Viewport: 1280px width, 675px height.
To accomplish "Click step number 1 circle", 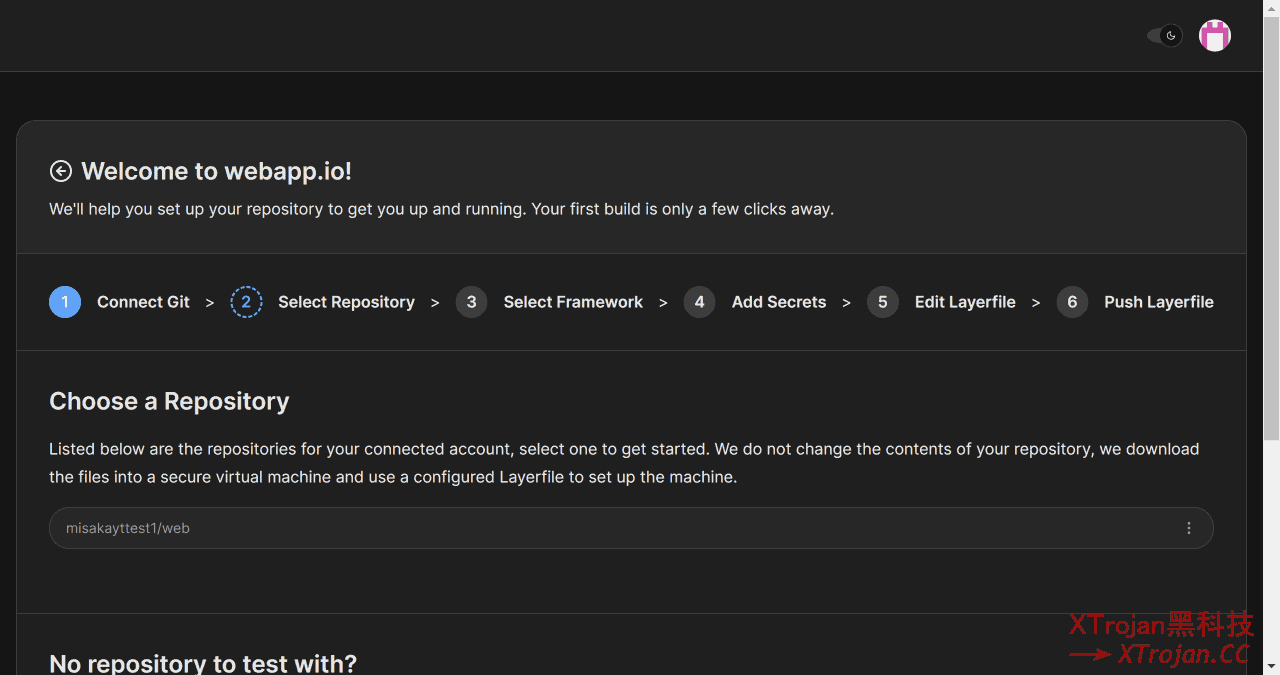I will pos(65,302).
